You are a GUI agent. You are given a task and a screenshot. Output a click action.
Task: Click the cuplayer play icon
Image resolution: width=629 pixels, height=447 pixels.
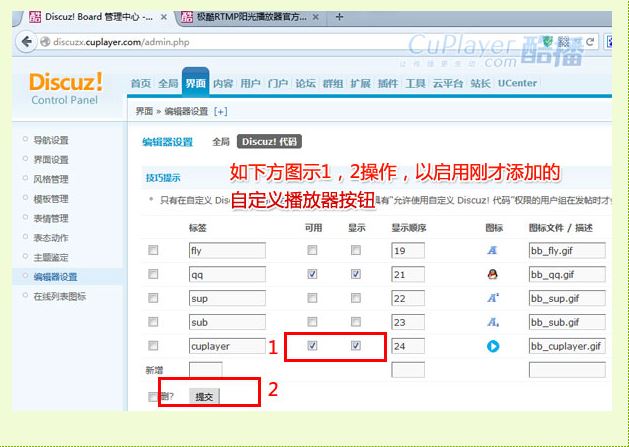[493, 346]
